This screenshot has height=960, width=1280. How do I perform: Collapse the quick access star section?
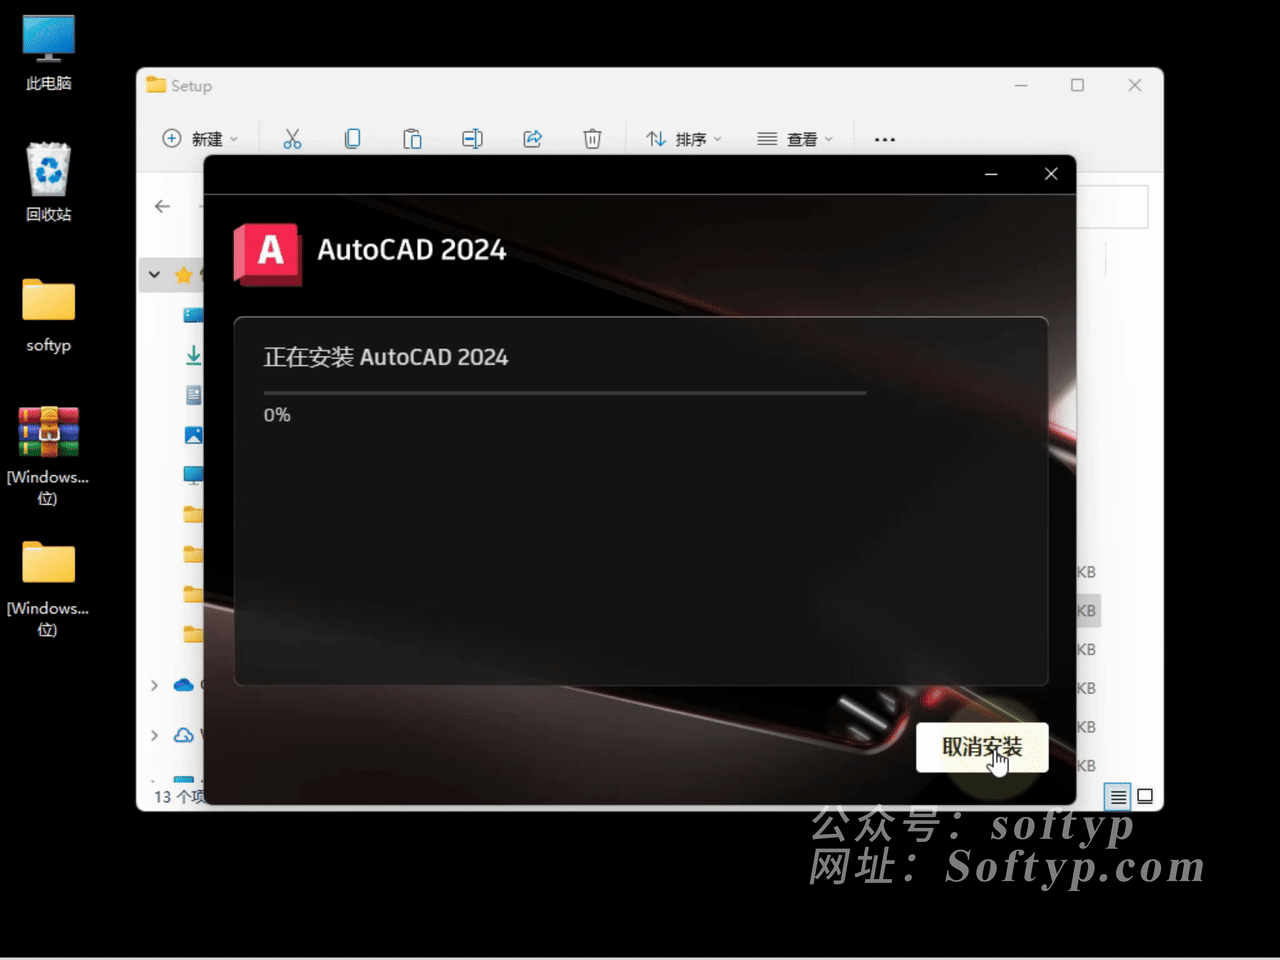pyautogui.click(x=154, y=274)
